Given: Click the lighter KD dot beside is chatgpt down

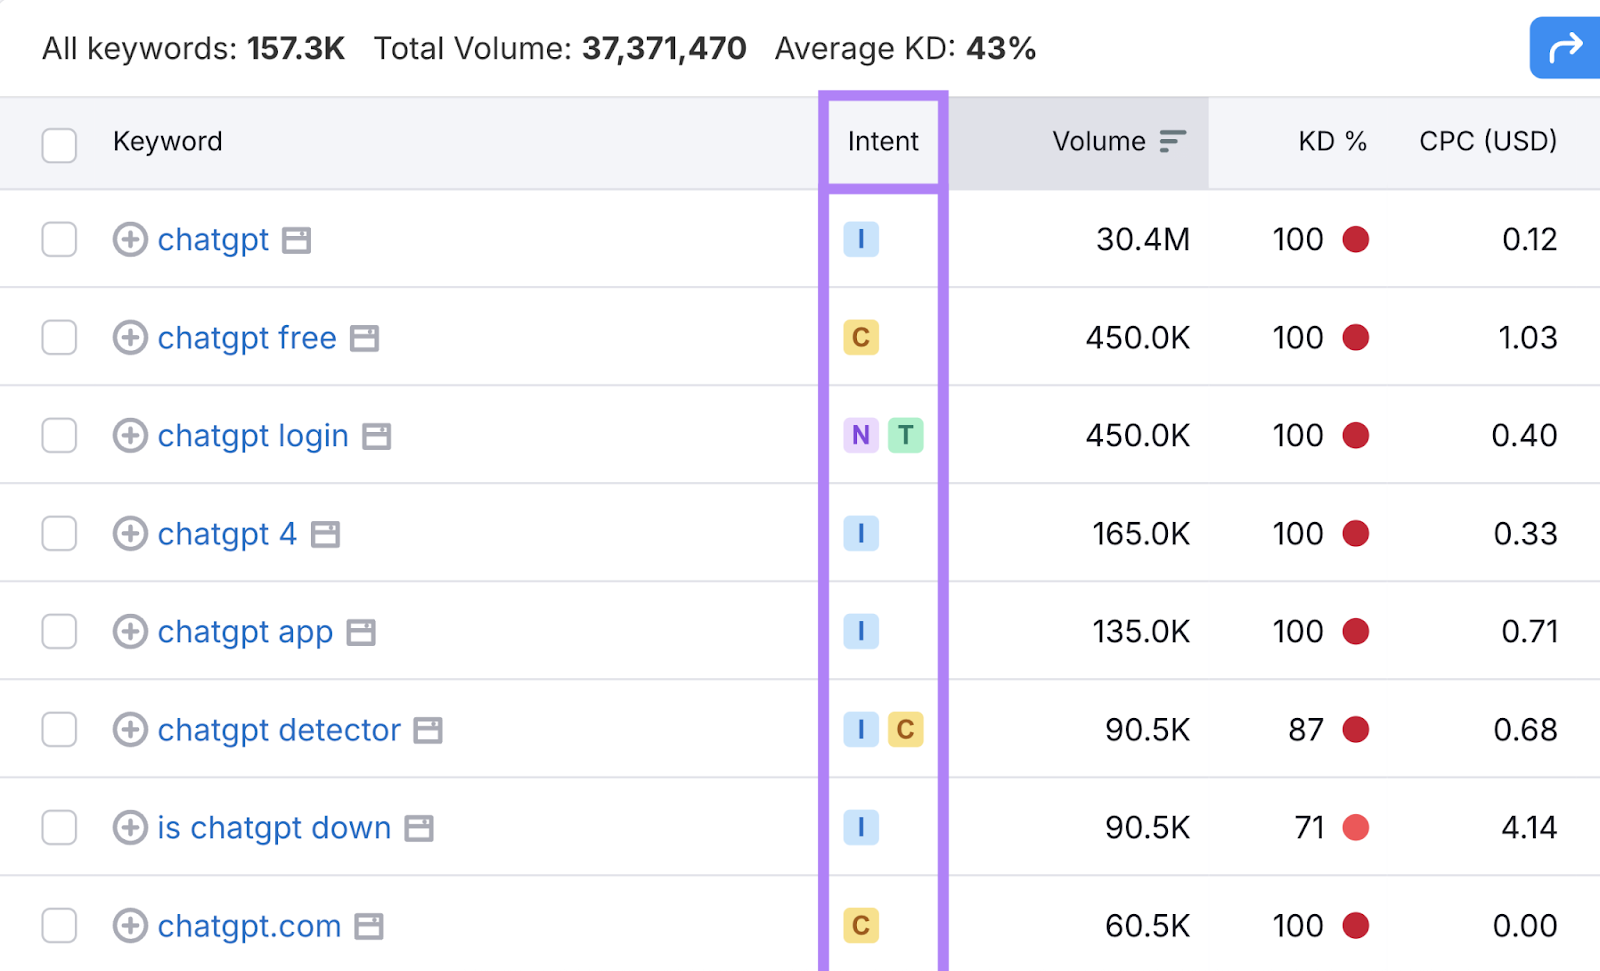Looking at the screenshot, I should pos(1355,827).
